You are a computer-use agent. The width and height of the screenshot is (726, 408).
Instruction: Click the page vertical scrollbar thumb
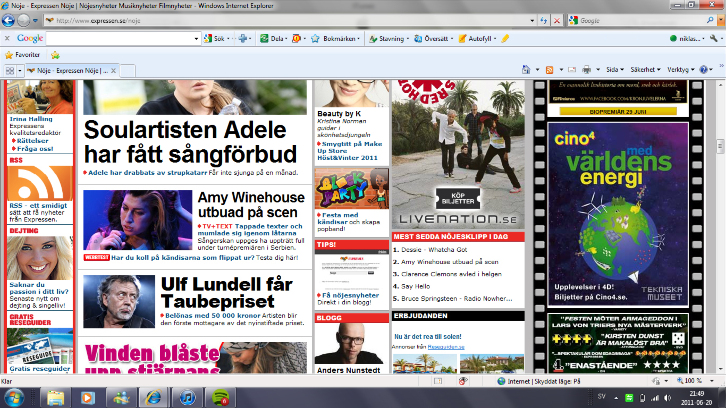(x=720, y=146)
